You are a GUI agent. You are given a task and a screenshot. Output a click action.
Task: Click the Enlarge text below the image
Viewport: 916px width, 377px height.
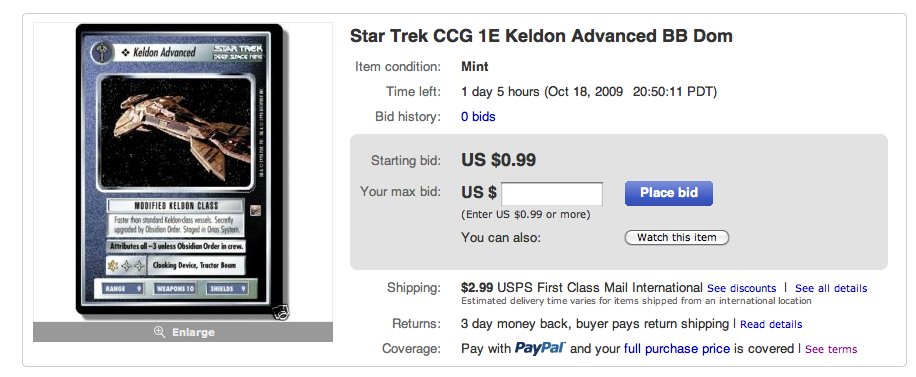click(x=193, y=332)
